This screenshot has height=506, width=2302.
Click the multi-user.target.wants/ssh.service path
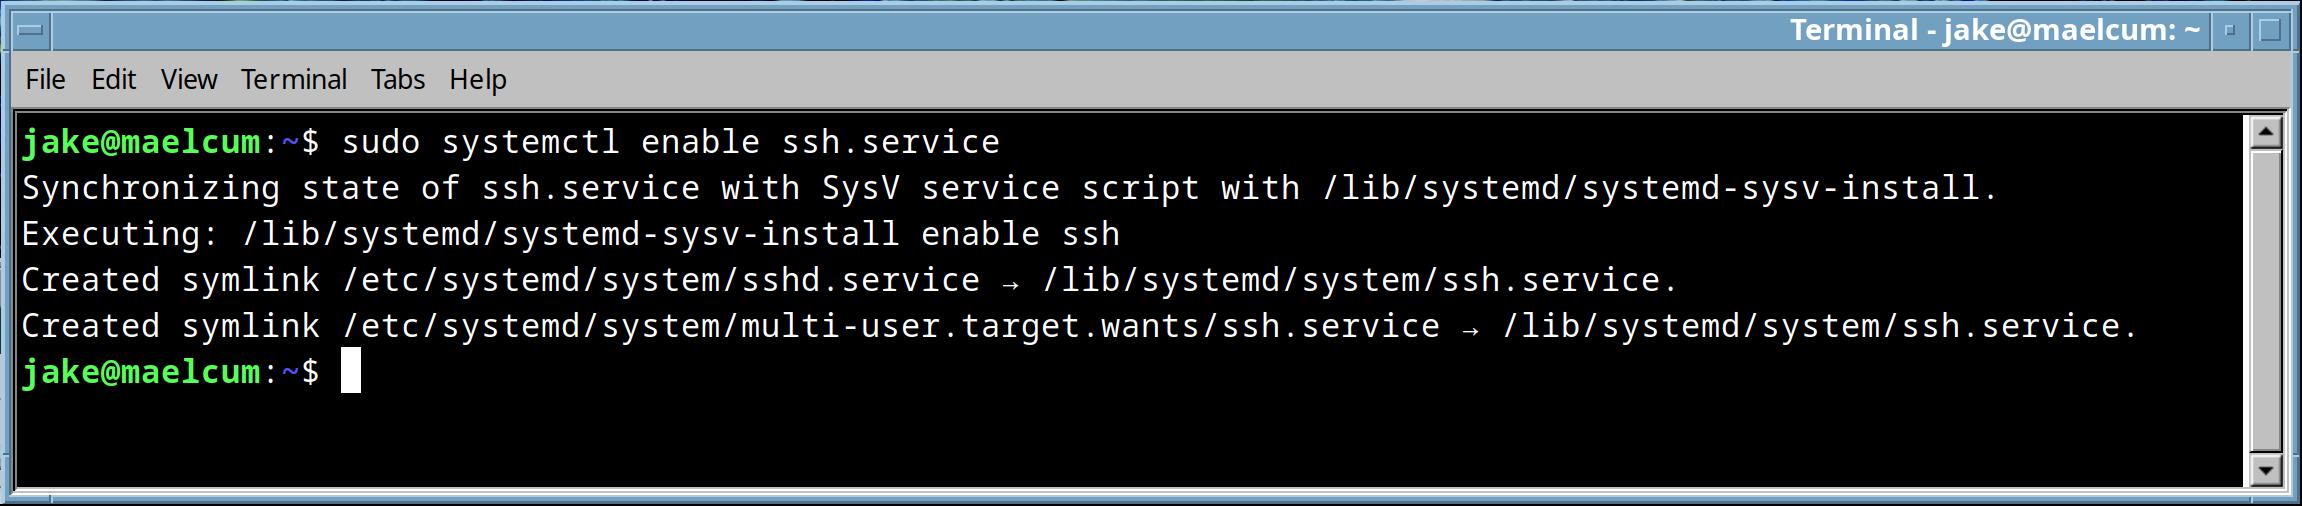pyautogui.click(x=1090, y=326)
